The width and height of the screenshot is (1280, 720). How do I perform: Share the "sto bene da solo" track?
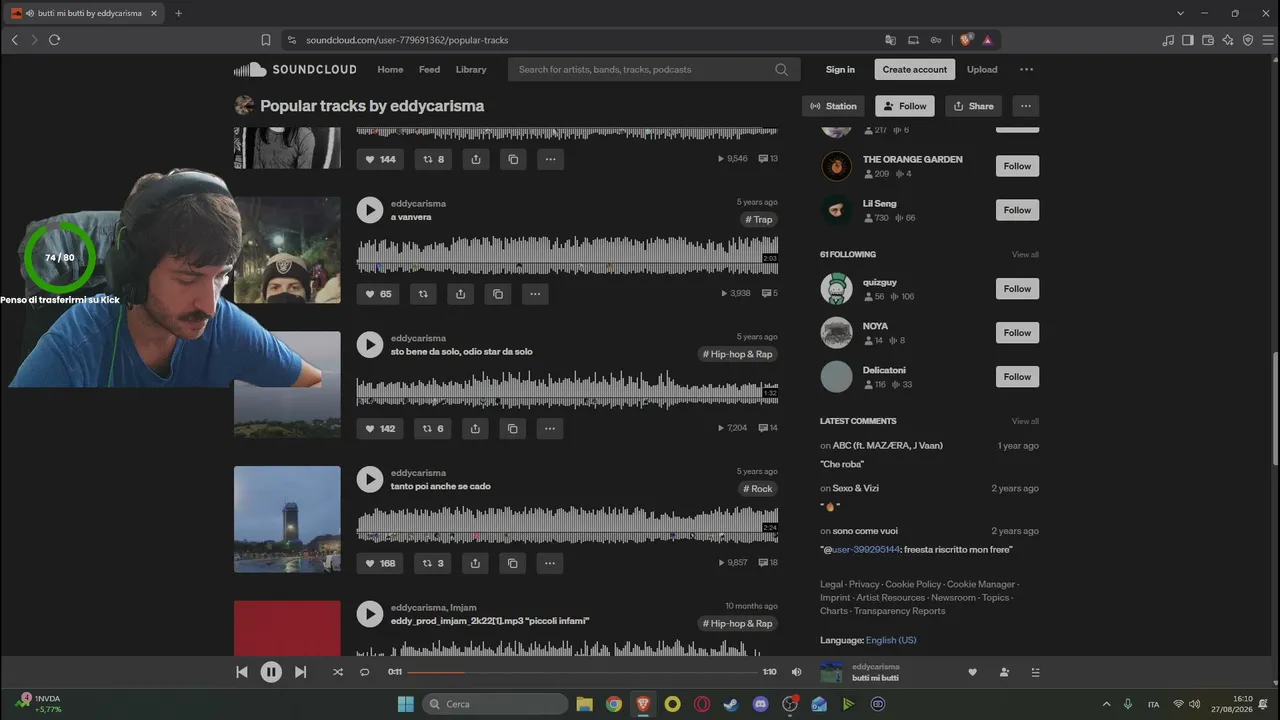click(476, 429)
